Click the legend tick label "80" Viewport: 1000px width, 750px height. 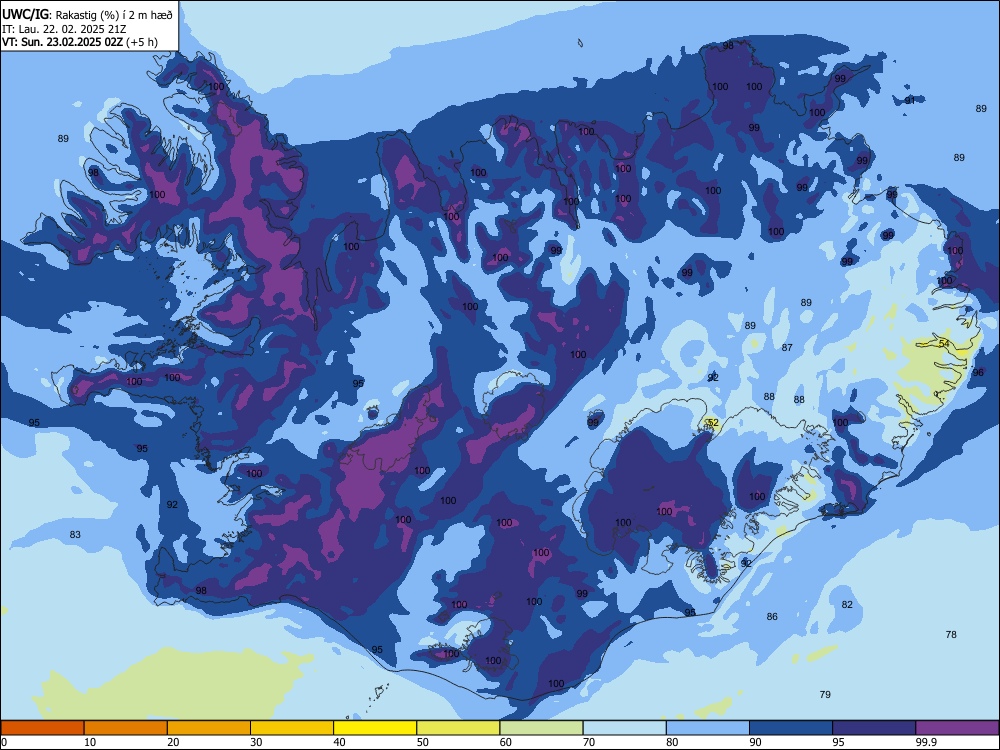coord(672,742)
